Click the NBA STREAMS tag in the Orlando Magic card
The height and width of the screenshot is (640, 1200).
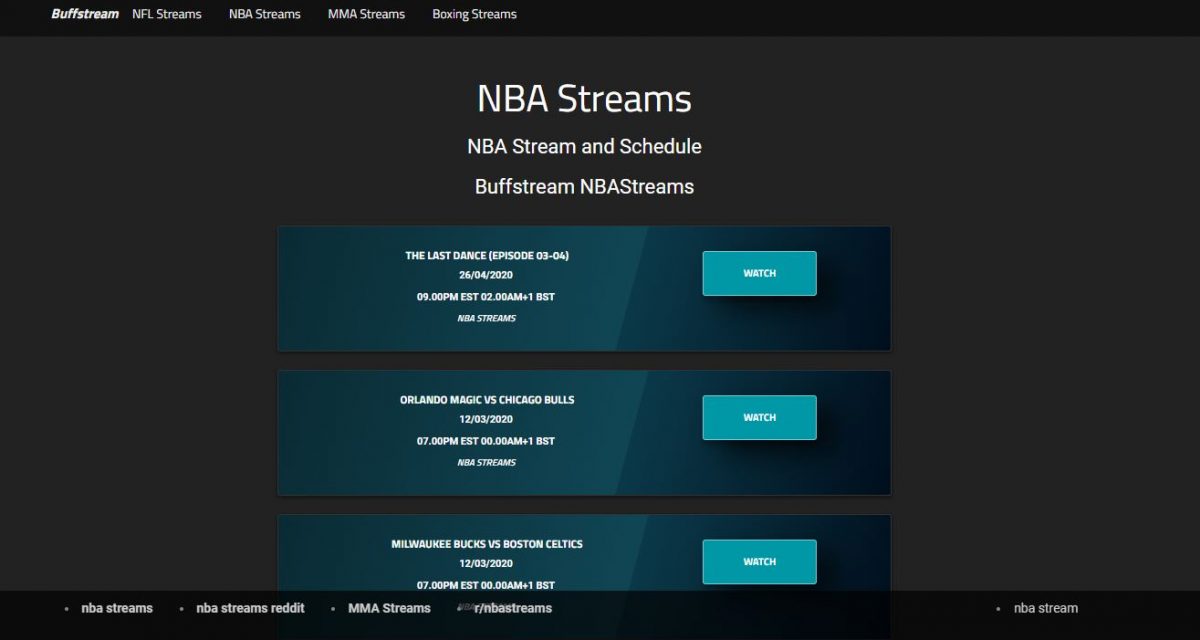click(487, 463)
